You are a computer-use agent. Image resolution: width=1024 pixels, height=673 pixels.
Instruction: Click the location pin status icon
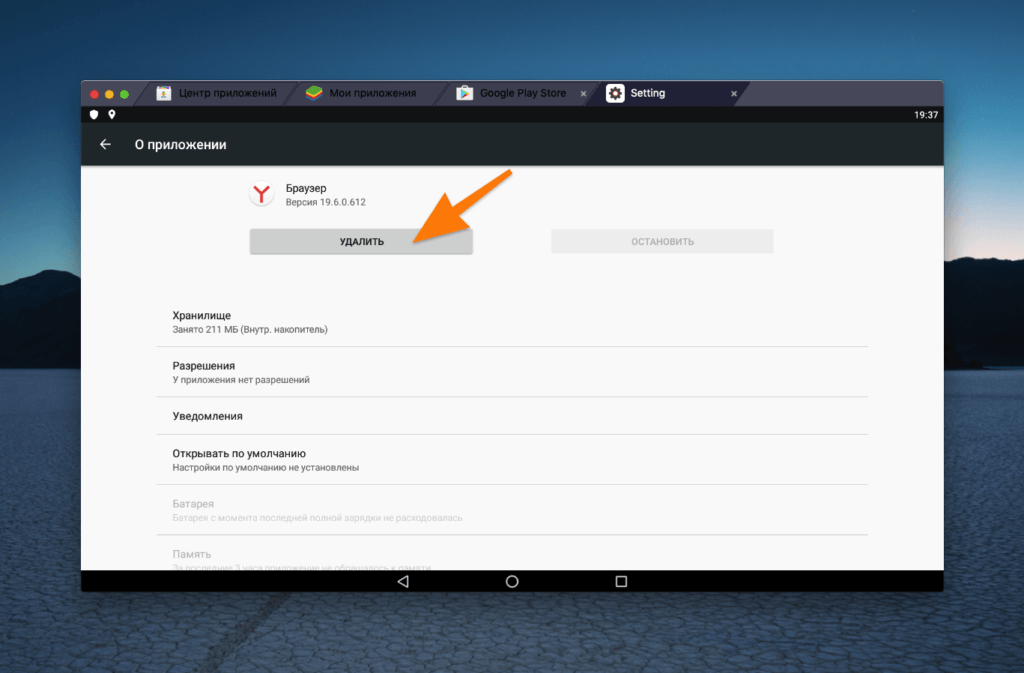click(112, 114)
